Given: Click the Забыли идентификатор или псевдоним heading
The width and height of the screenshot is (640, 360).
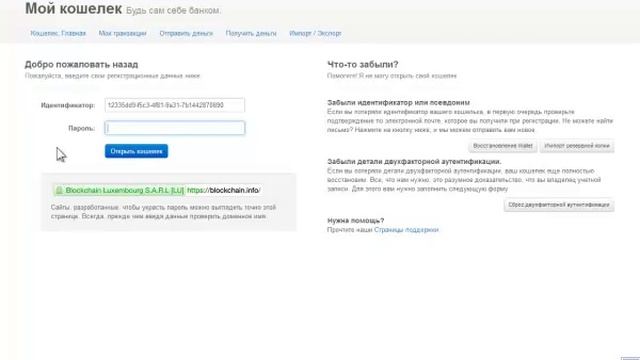Looking at the screenshot, I should pyautogui.click(x=398, y=103).
